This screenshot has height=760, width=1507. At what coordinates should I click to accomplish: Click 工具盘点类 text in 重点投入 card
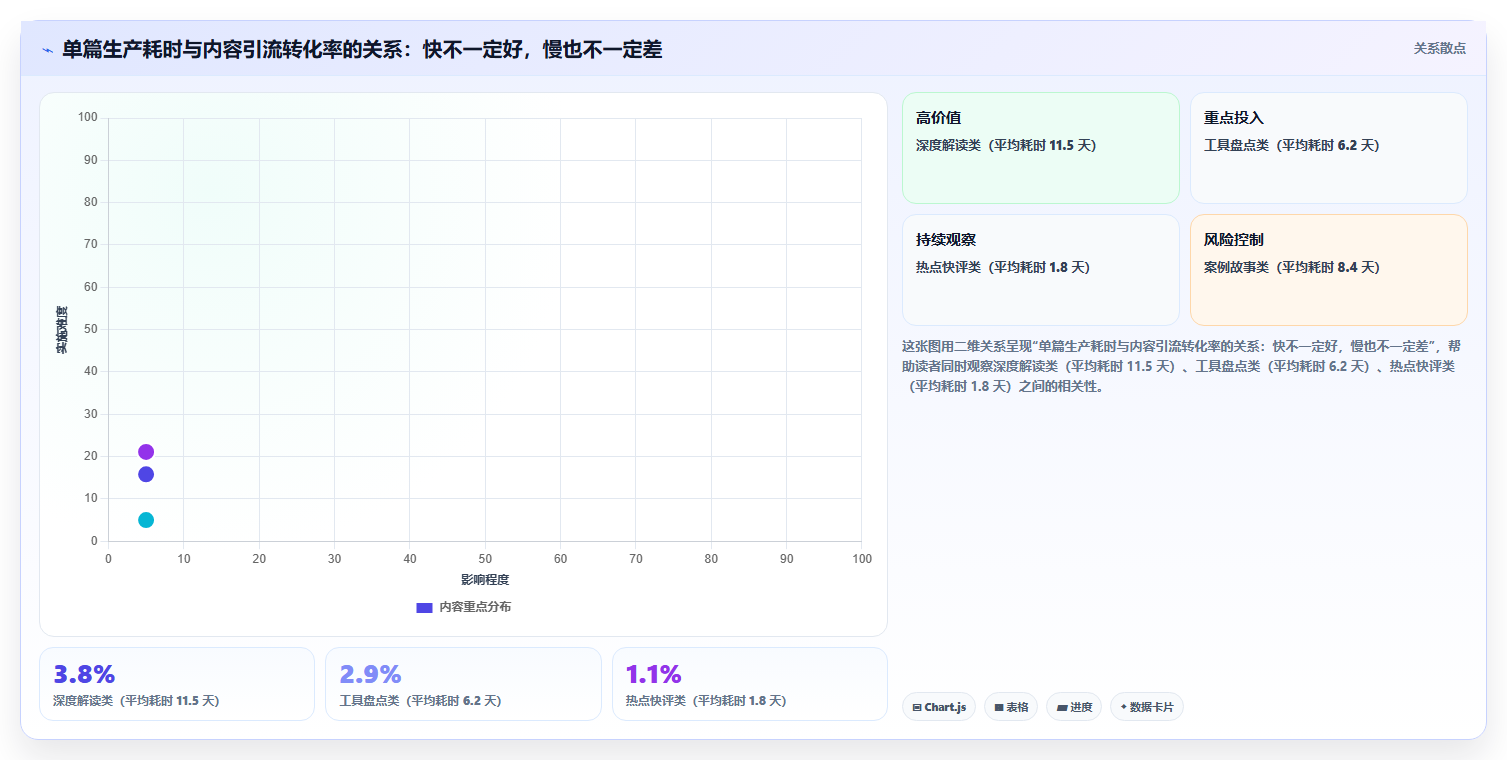[1292, 145]
